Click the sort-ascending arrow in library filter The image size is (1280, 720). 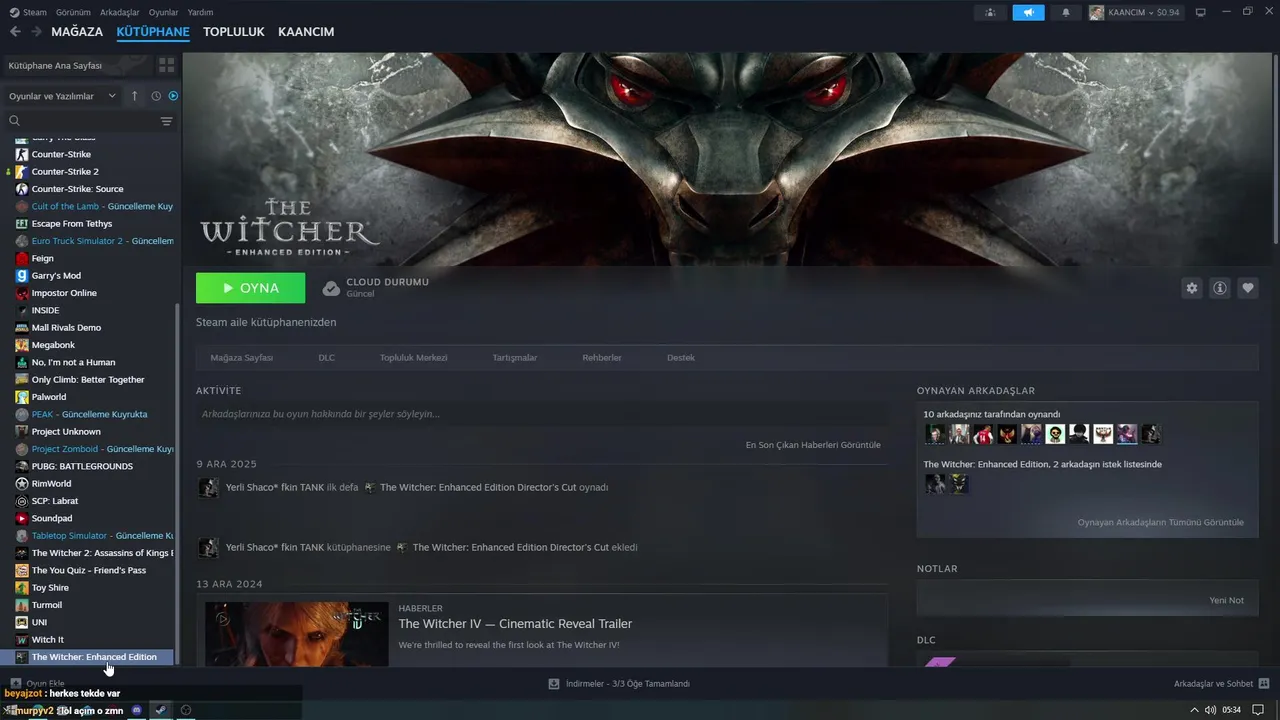point(135,96)
